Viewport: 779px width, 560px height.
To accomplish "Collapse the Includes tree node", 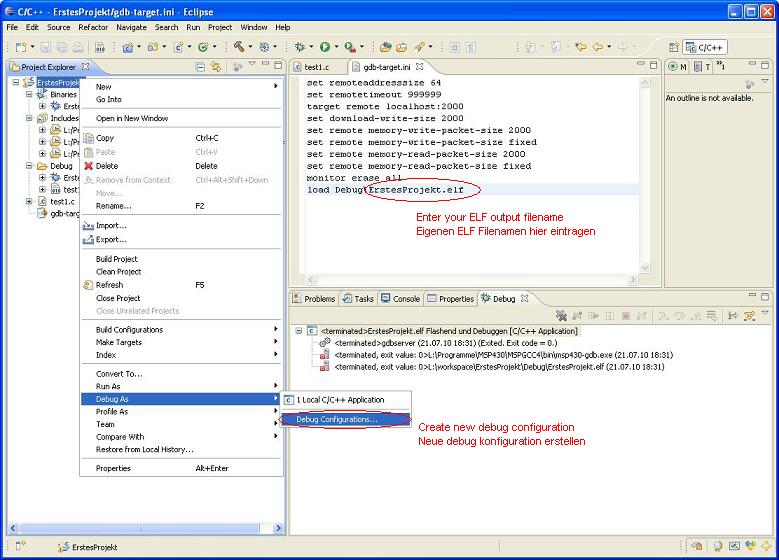I will click(x=29, y=118).
